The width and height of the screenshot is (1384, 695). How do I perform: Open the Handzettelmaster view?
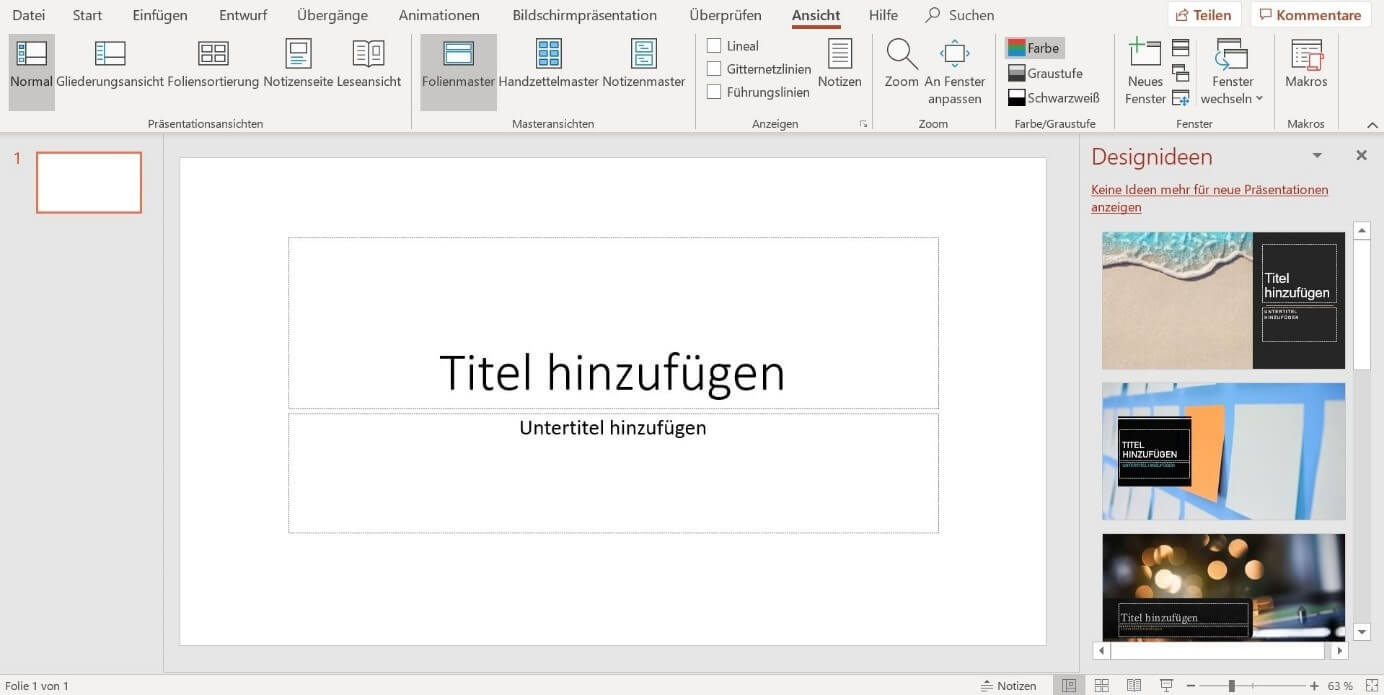(x=548, y=65)
